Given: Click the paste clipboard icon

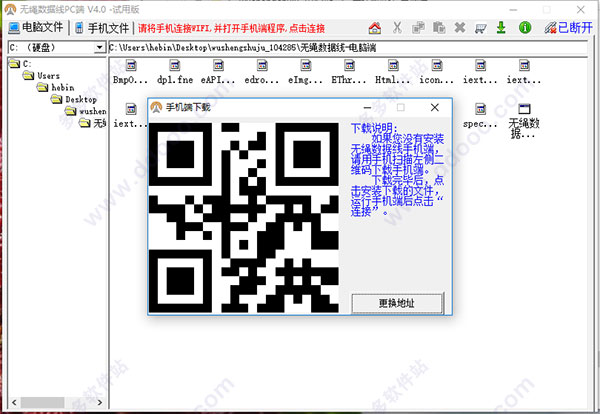Looking at the screenshot, I should (439, 28).
